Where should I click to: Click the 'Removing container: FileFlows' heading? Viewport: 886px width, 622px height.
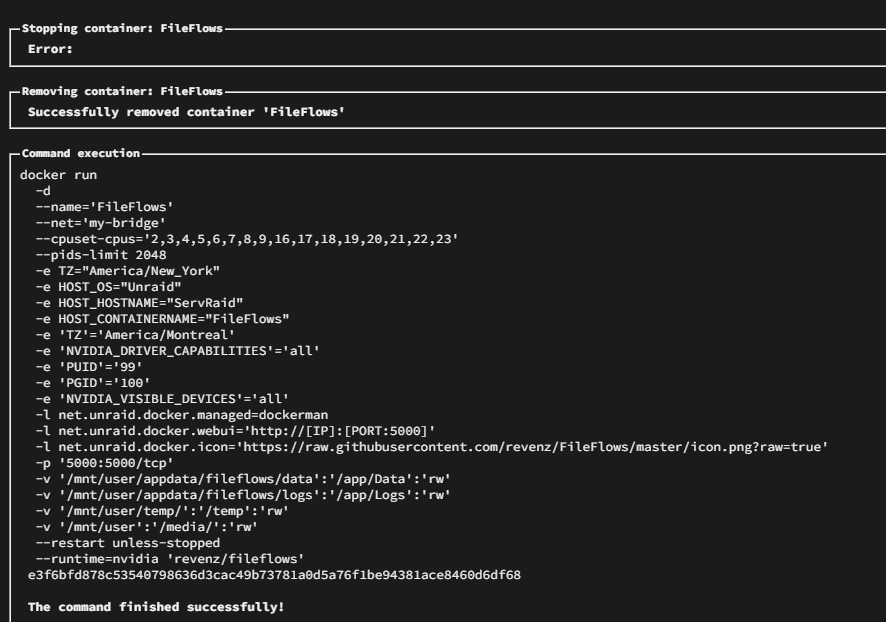pos(122,91)
